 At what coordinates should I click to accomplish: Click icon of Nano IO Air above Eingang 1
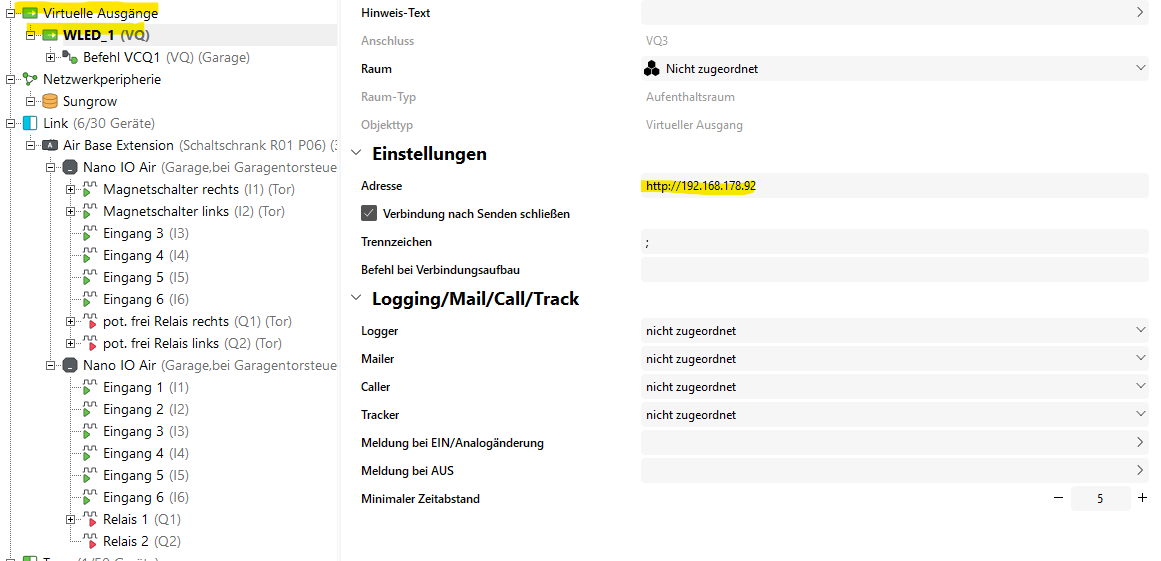tap(70, 366)
